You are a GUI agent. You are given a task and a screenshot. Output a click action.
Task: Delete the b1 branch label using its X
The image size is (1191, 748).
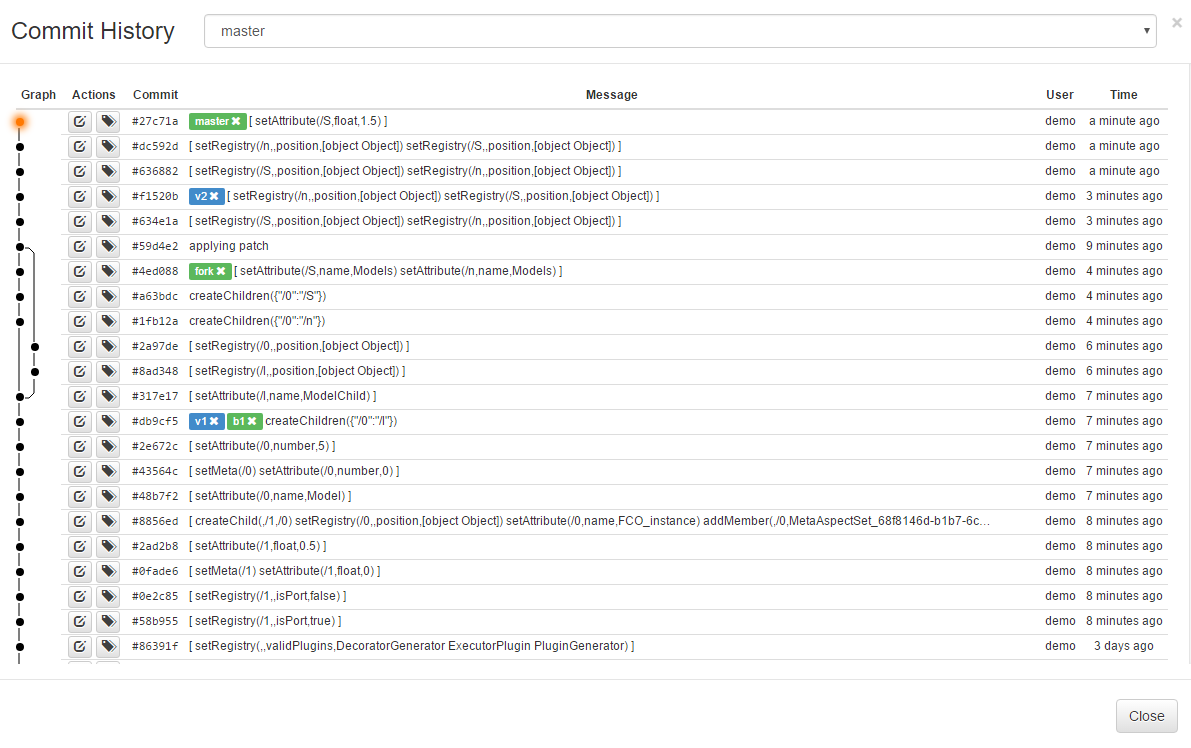tap(252, 421)
